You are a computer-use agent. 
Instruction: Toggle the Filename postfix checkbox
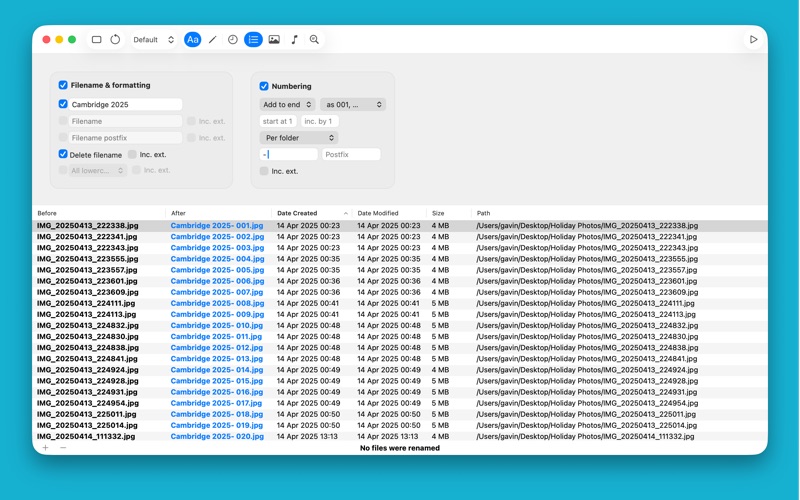63,137
